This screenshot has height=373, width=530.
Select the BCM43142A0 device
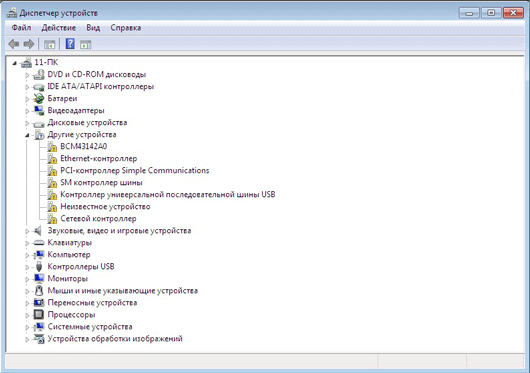[83, 146]
